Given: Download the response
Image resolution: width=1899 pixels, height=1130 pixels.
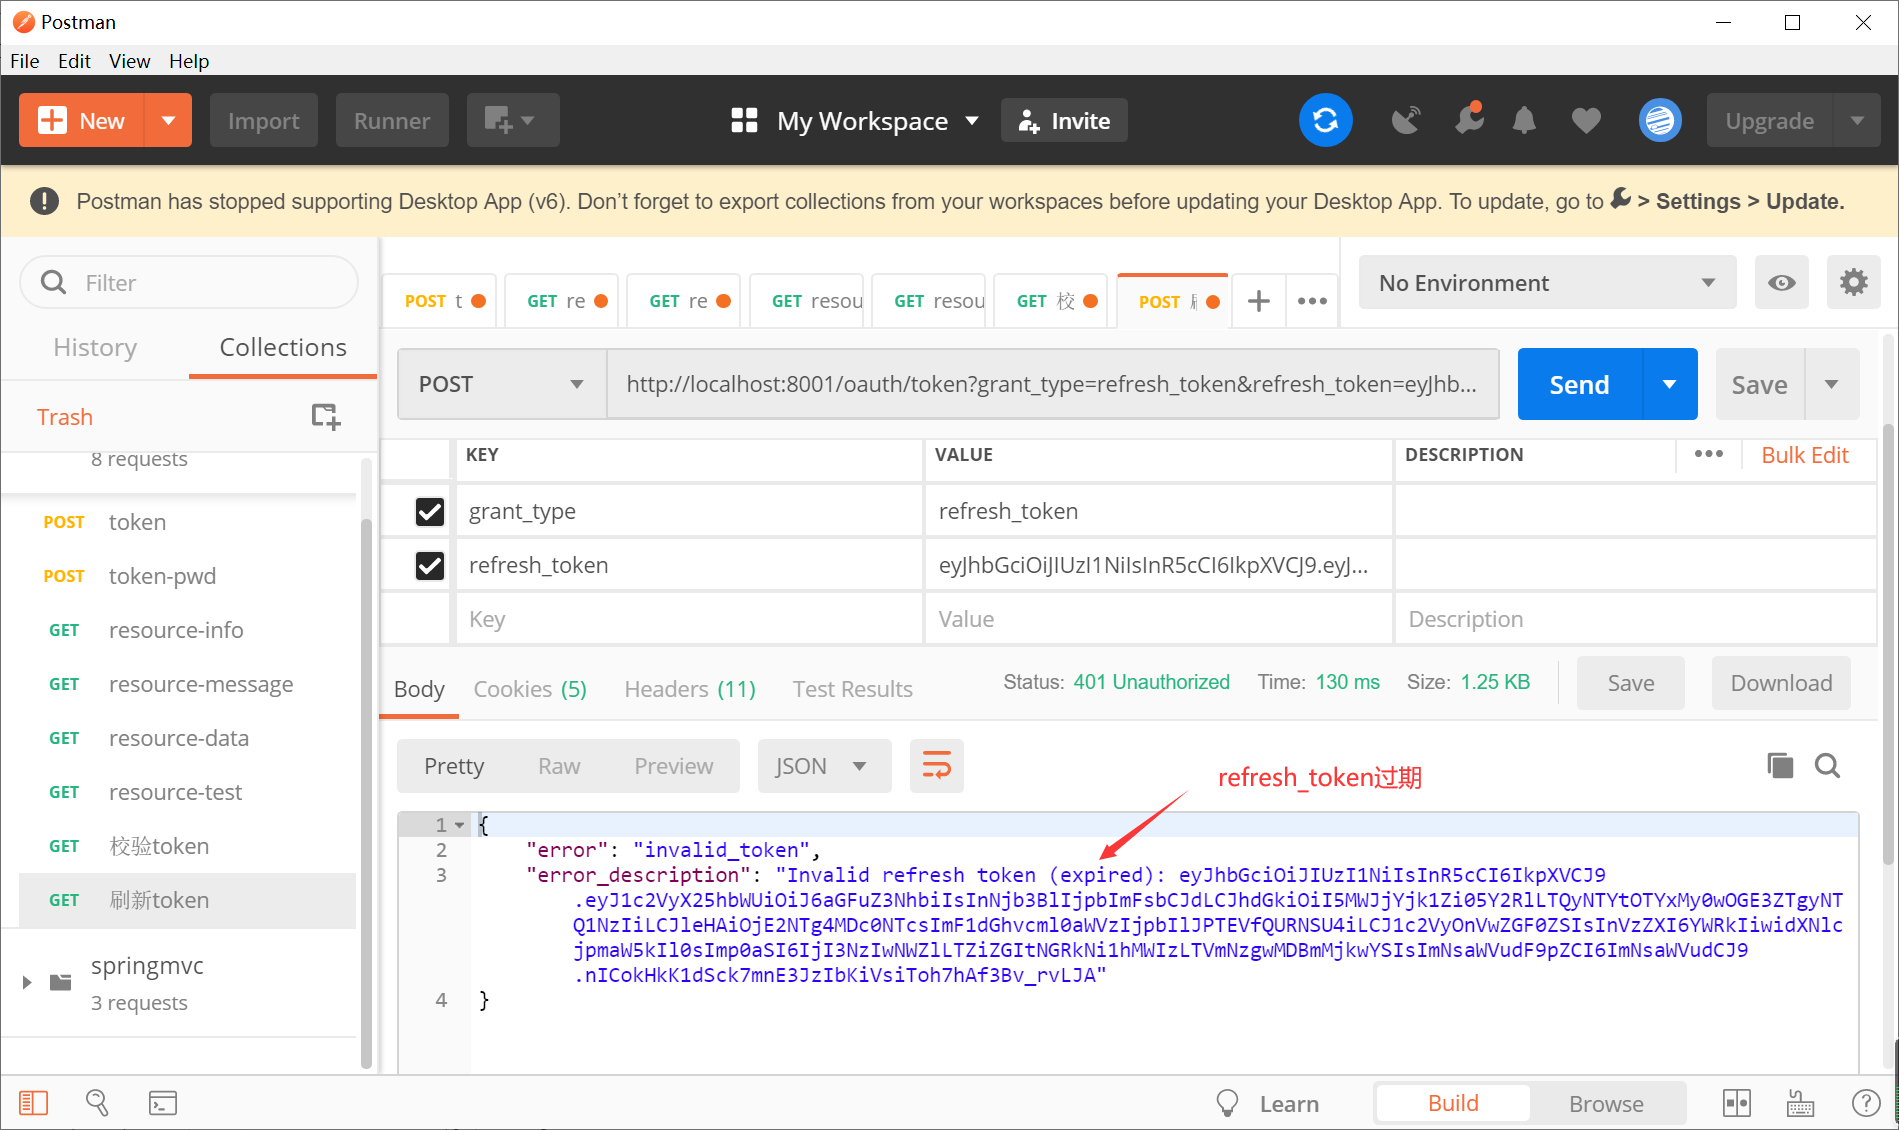Looking at the screenshot, I should click(1781, 683).
